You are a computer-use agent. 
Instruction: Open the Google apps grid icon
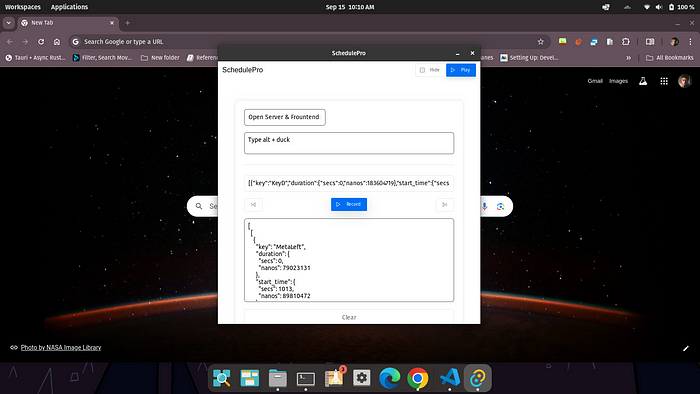pos(664,81)
